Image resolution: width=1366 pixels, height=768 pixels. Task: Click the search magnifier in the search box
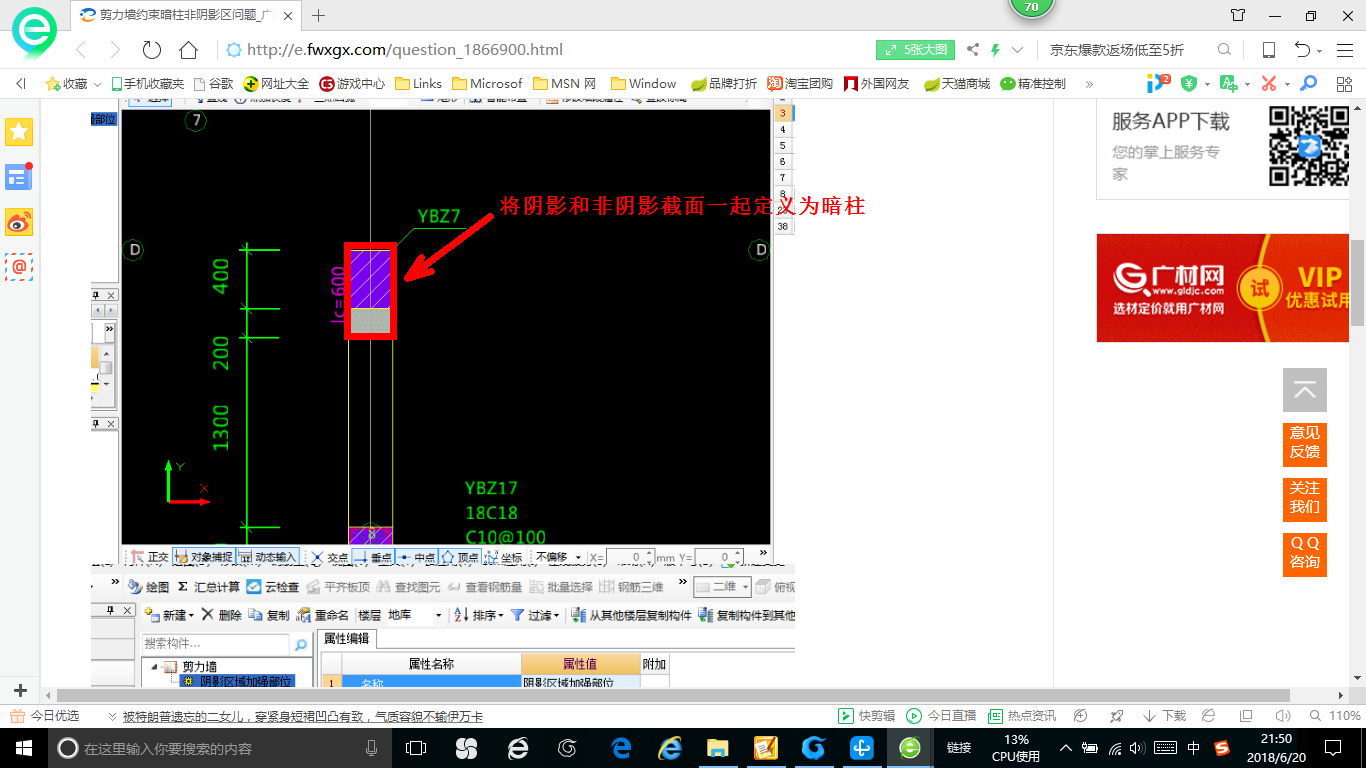tap(1224, 50)
